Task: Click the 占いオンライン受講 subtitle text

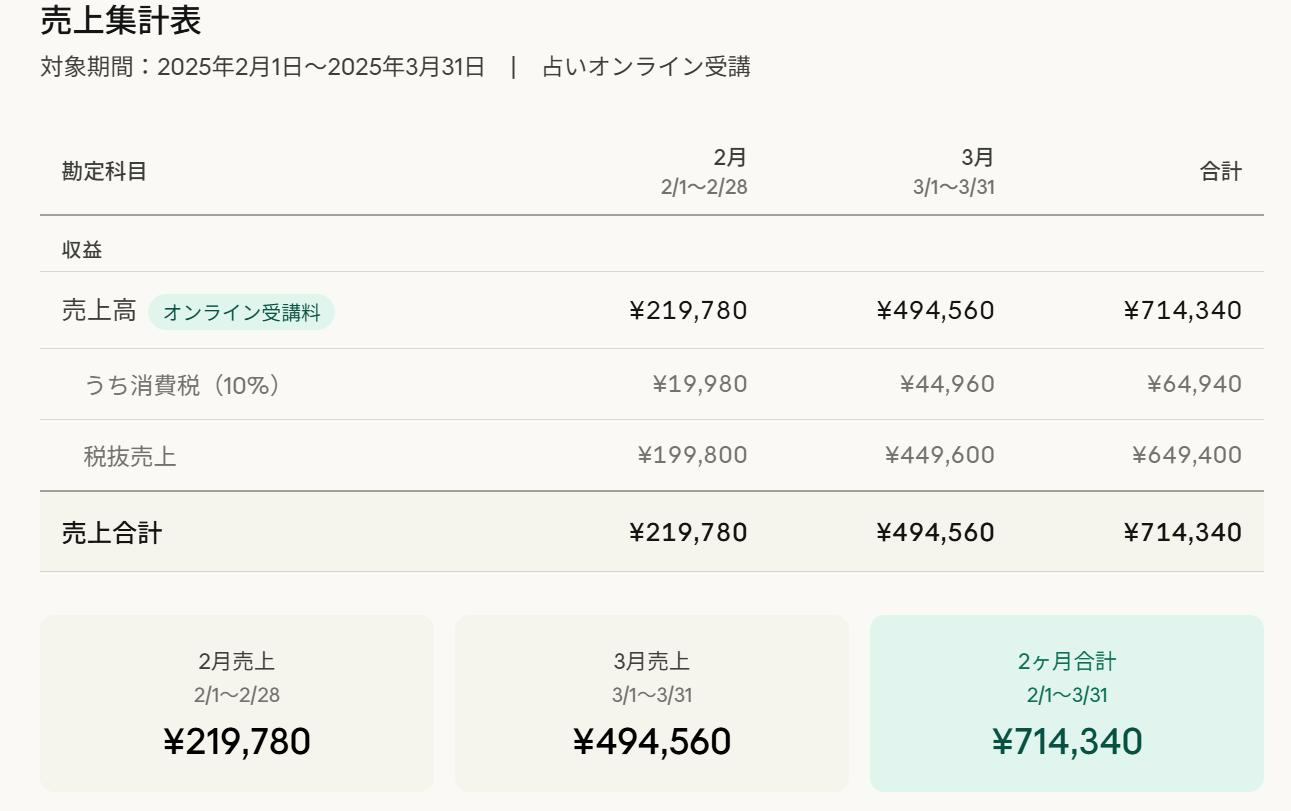Action: point(646,67)
